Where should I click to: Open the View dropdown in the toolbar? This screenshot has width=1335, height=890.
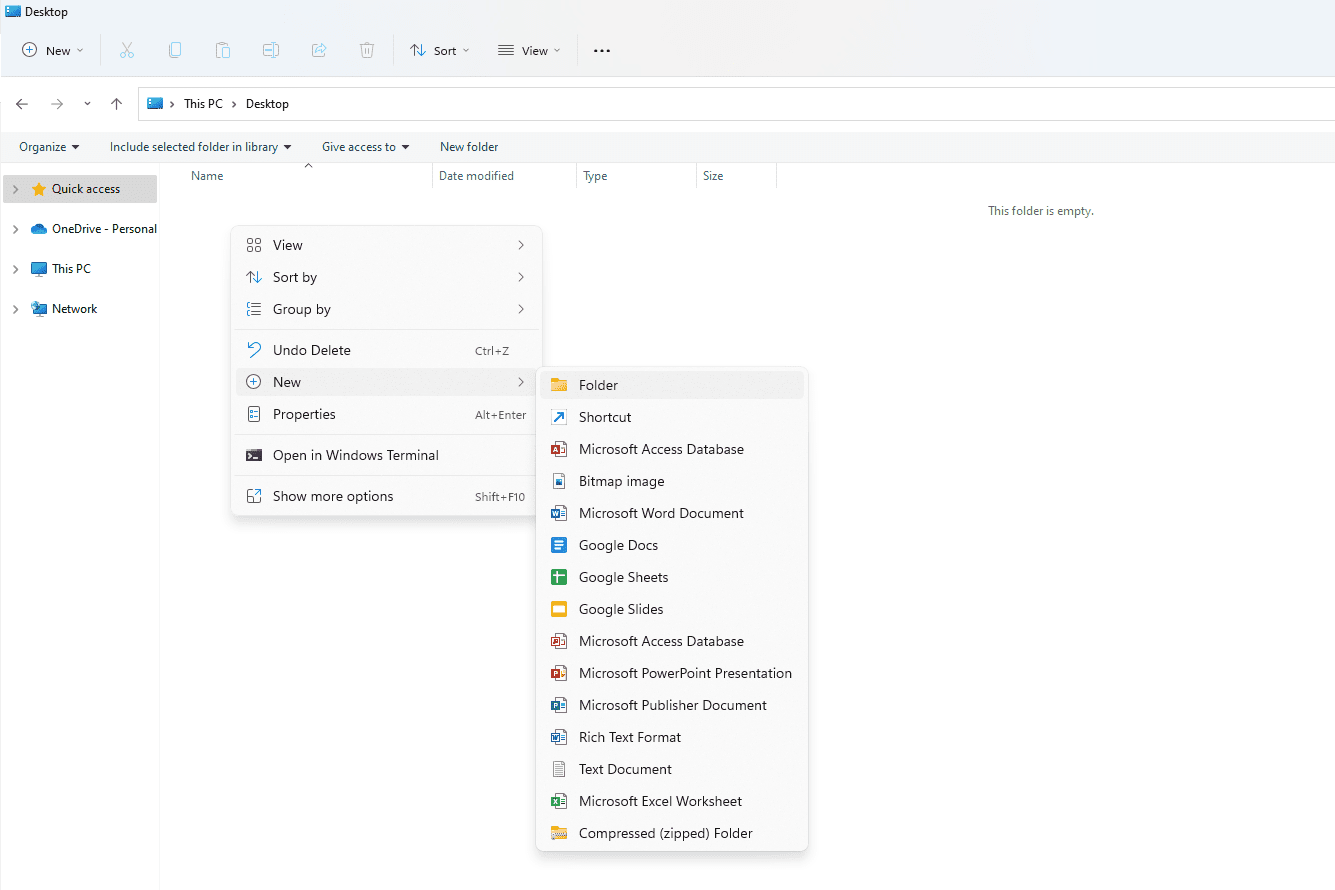tap(529, 51)
